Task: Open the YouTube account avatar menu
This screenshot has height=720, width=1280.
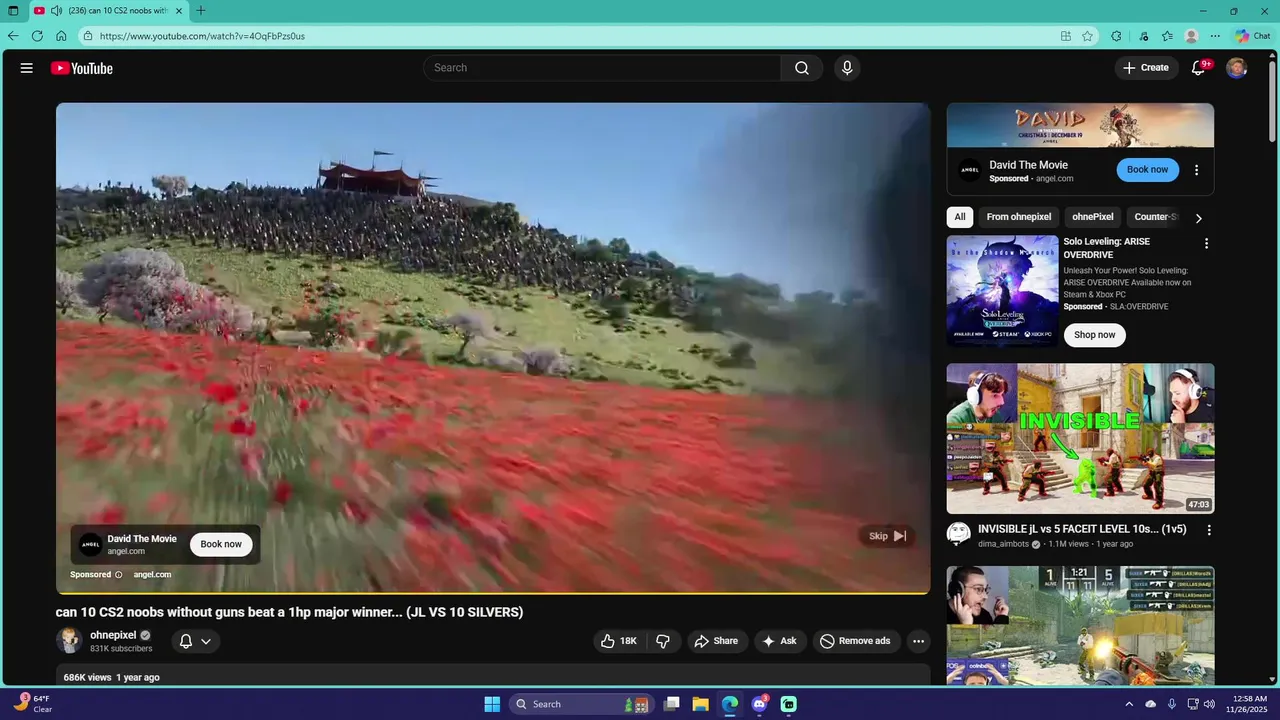Action: click(x=1237, y=68)
